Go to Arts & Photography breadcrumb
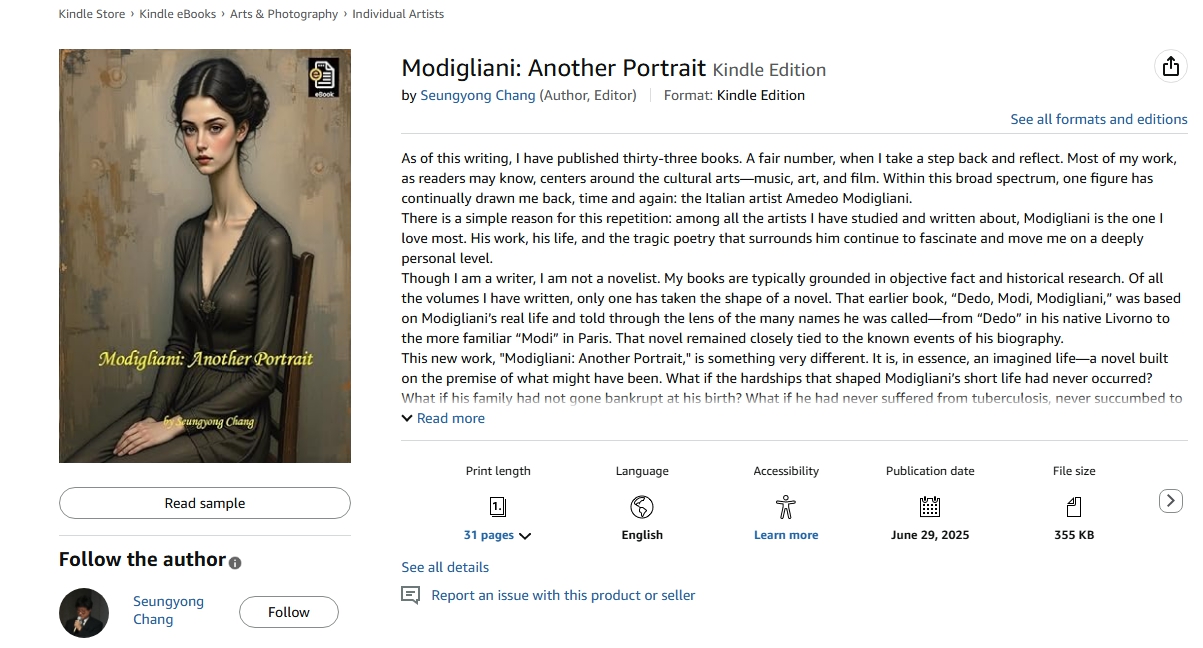Screen dimensions: 1203x648 284,14
